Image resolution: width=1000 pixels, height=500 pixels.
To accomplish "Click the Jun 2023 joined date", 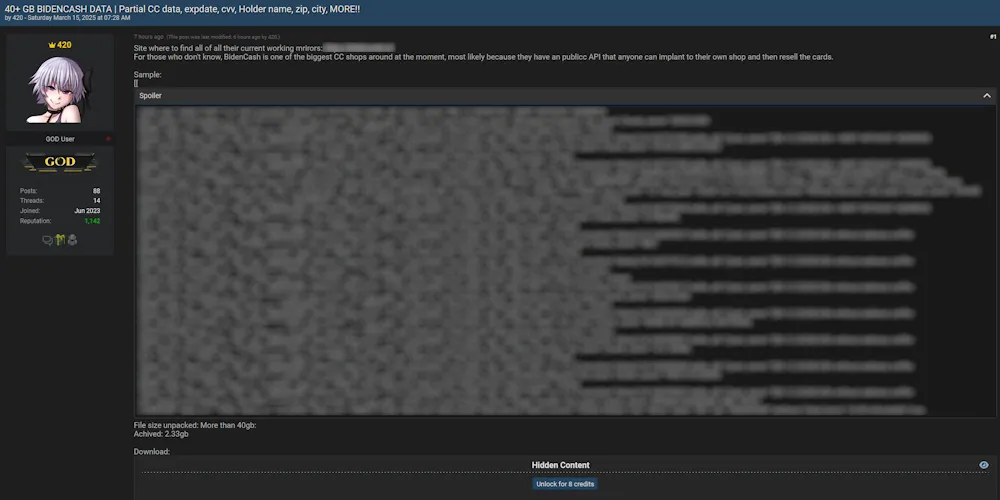I will click(87, 211).
